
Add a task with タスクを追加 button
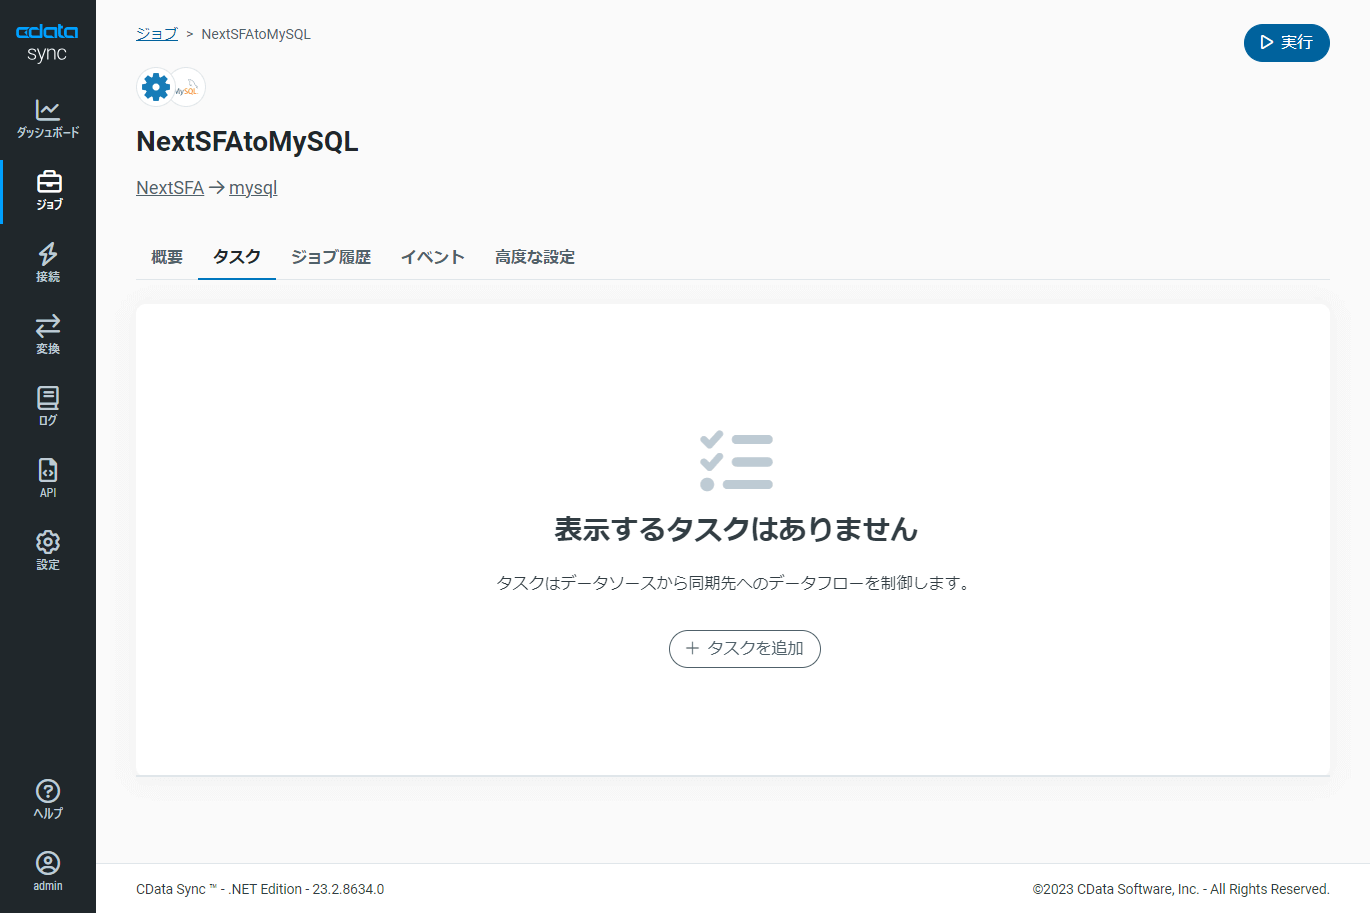click(x=745, y=649)
